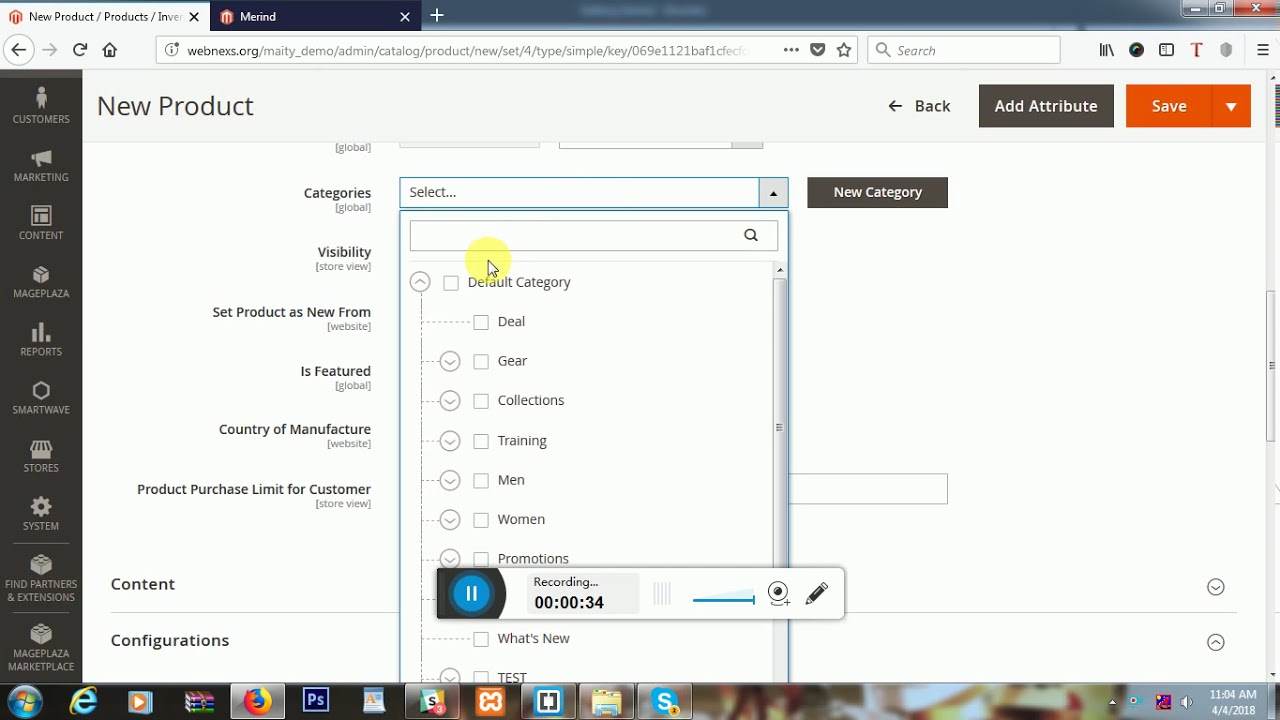
Task: Expand the Gear category node
Action: (450, 361)
